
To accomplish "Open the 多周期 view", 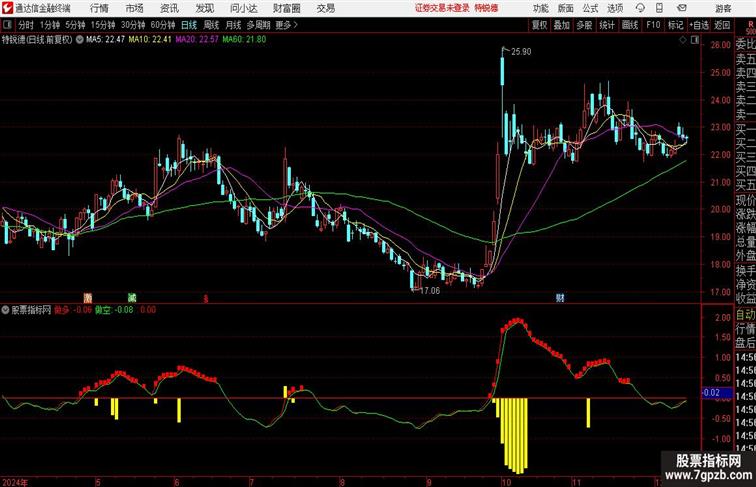I will pos(259,25).
